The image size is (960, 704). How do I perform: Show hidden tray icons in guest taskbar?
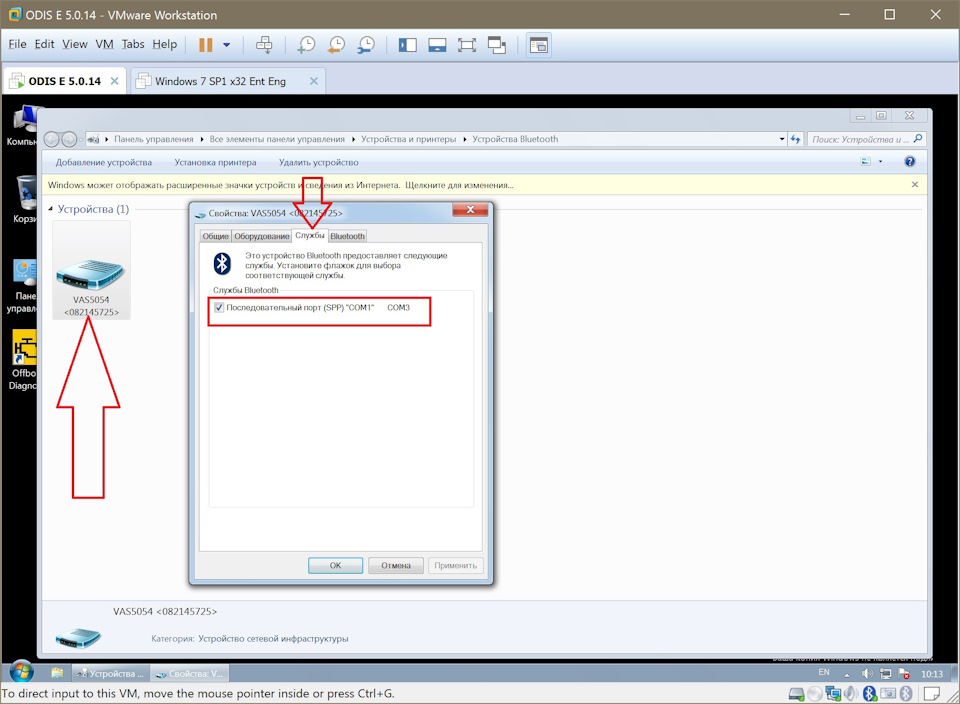click(847, 674)
